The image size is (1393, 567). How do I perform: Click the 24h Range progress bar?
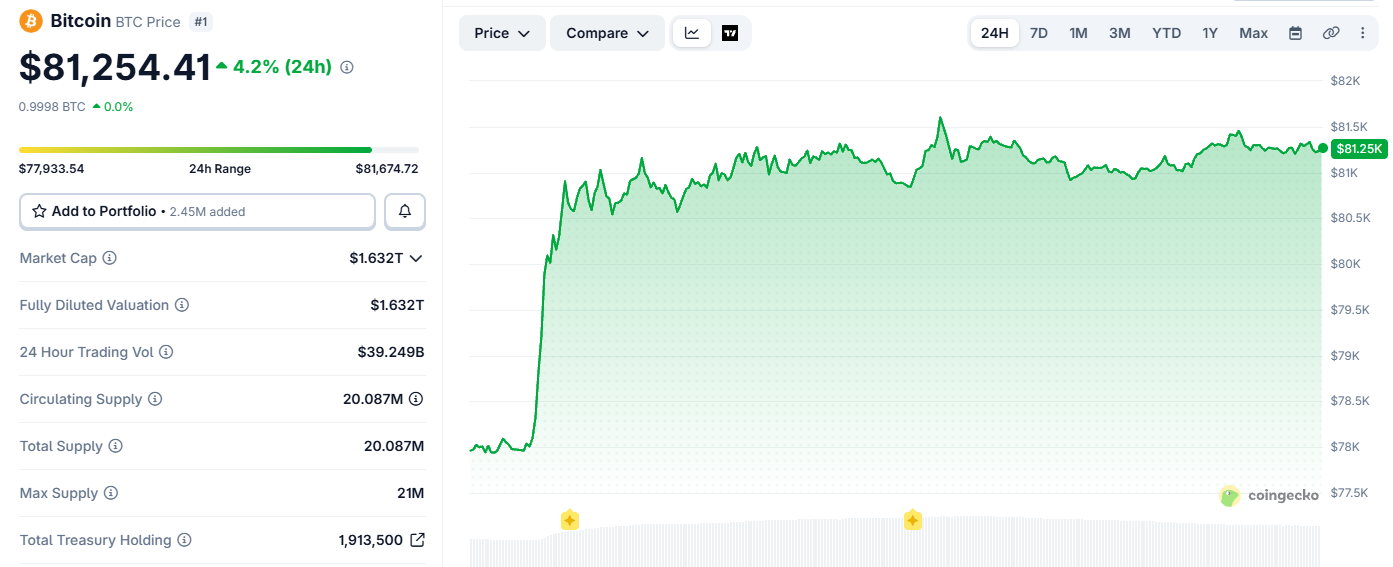(219, 150)
